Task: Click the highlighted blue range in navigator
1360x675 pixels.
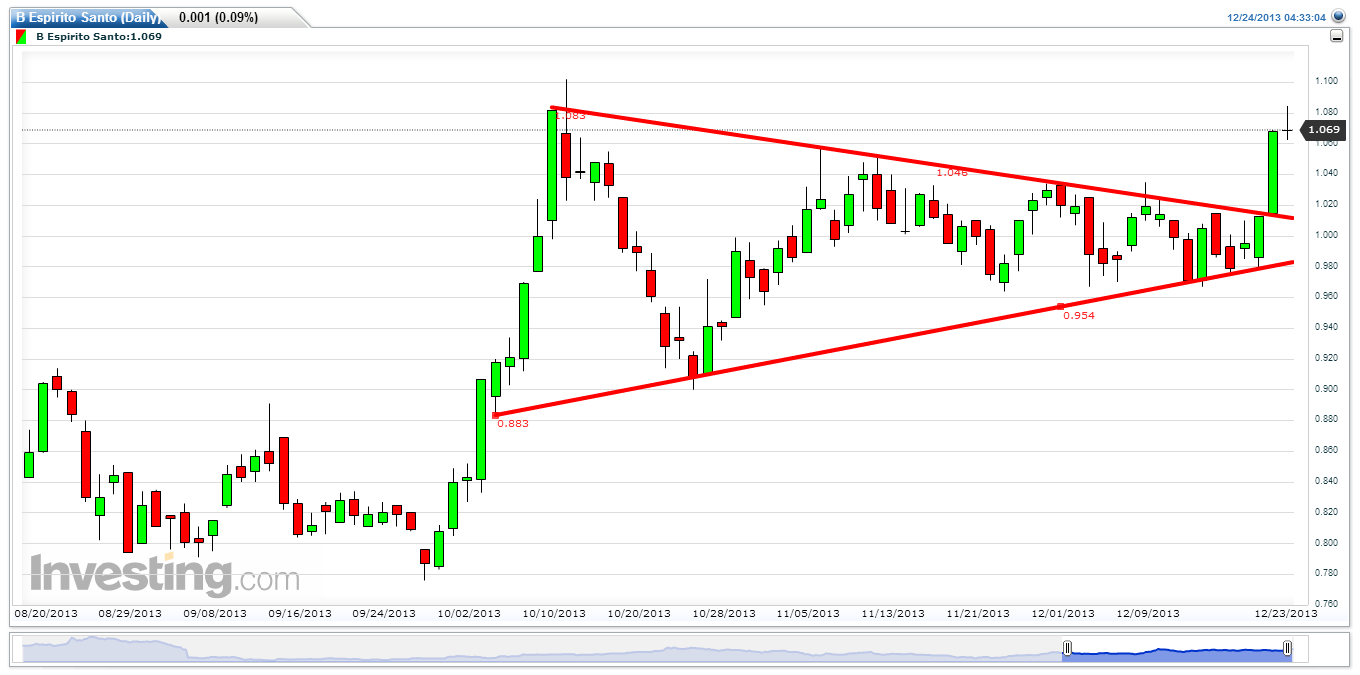Action: (1177, 650)
